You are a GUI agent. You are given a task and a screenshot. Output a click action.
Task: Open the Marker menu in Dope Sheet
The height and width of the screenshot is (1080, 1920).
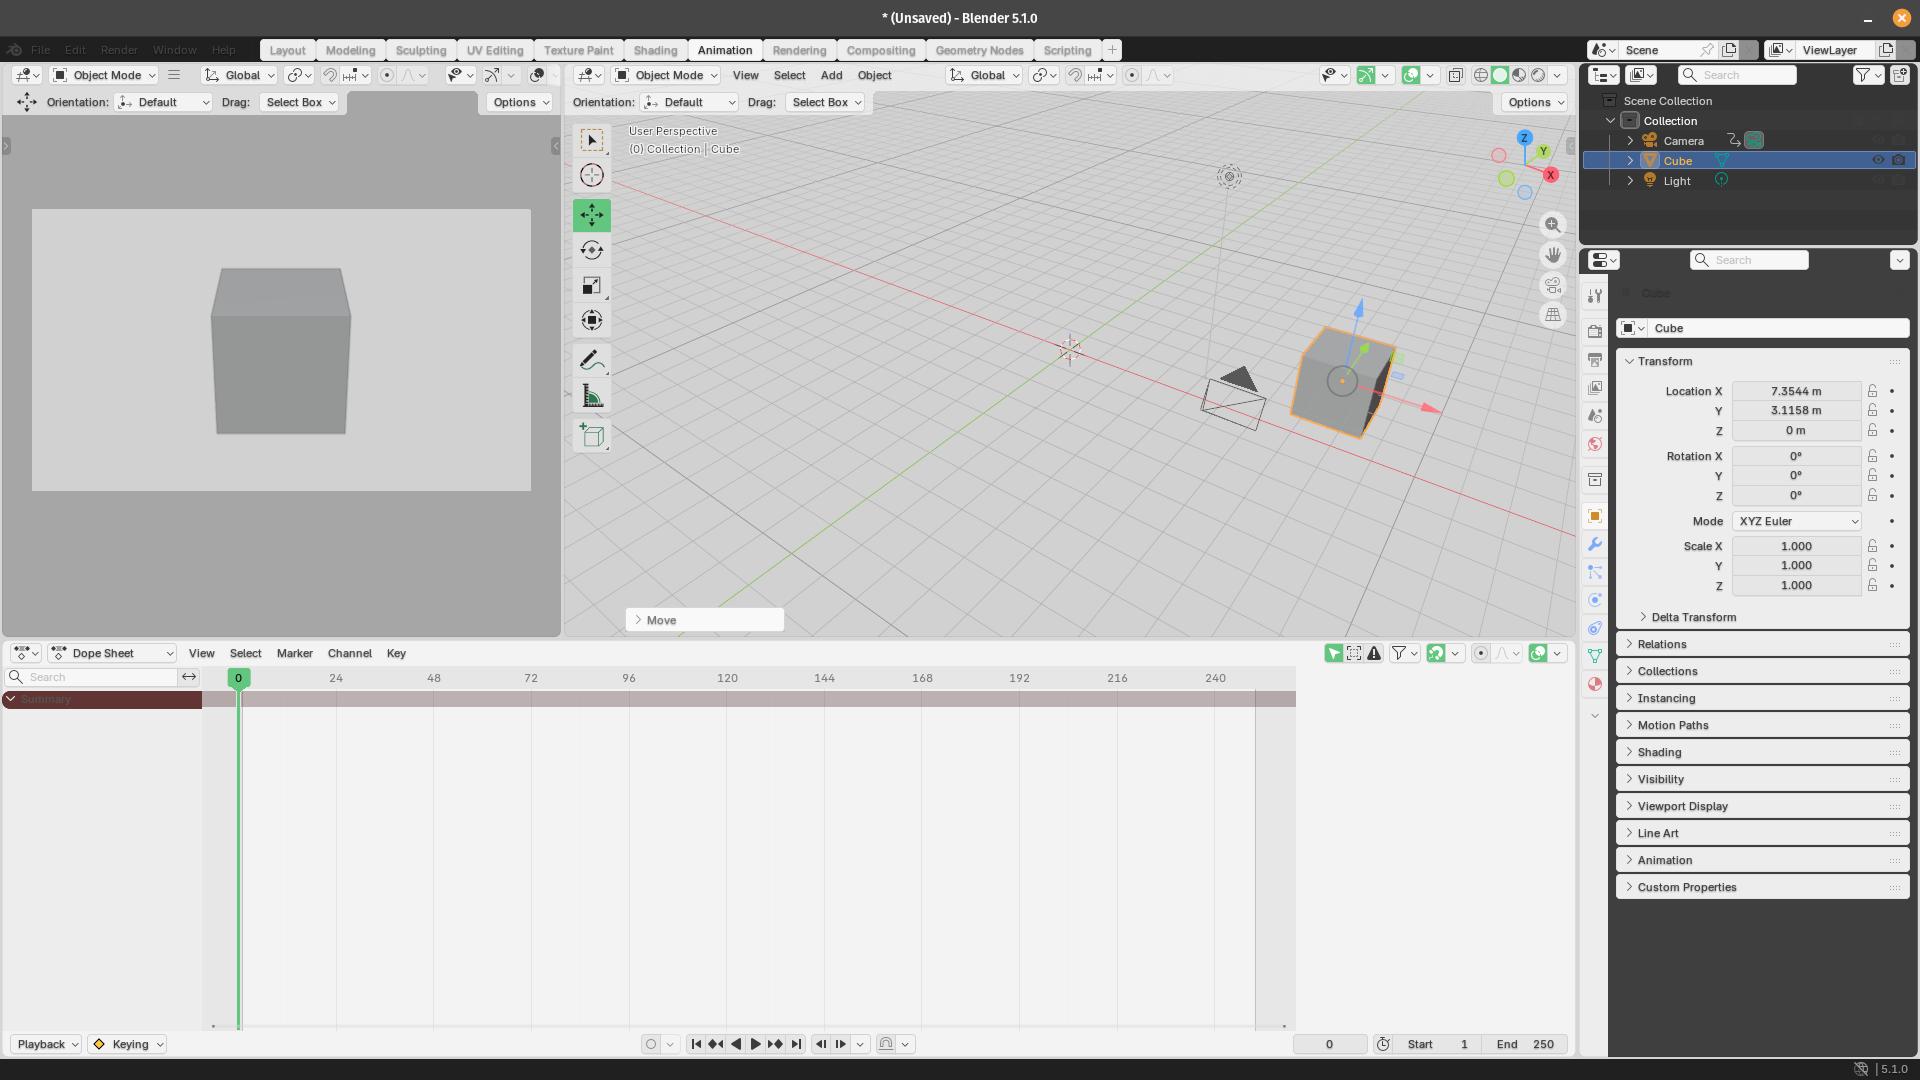pyautogui.click(x=294, y=653)
